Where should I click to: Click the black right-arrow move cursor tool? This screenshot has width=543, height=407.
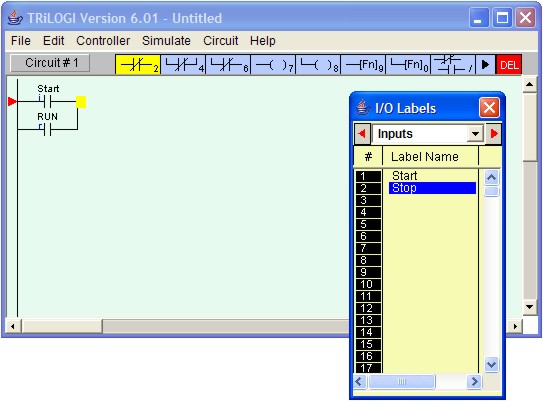pyautogui.click(x=485, y=64)
